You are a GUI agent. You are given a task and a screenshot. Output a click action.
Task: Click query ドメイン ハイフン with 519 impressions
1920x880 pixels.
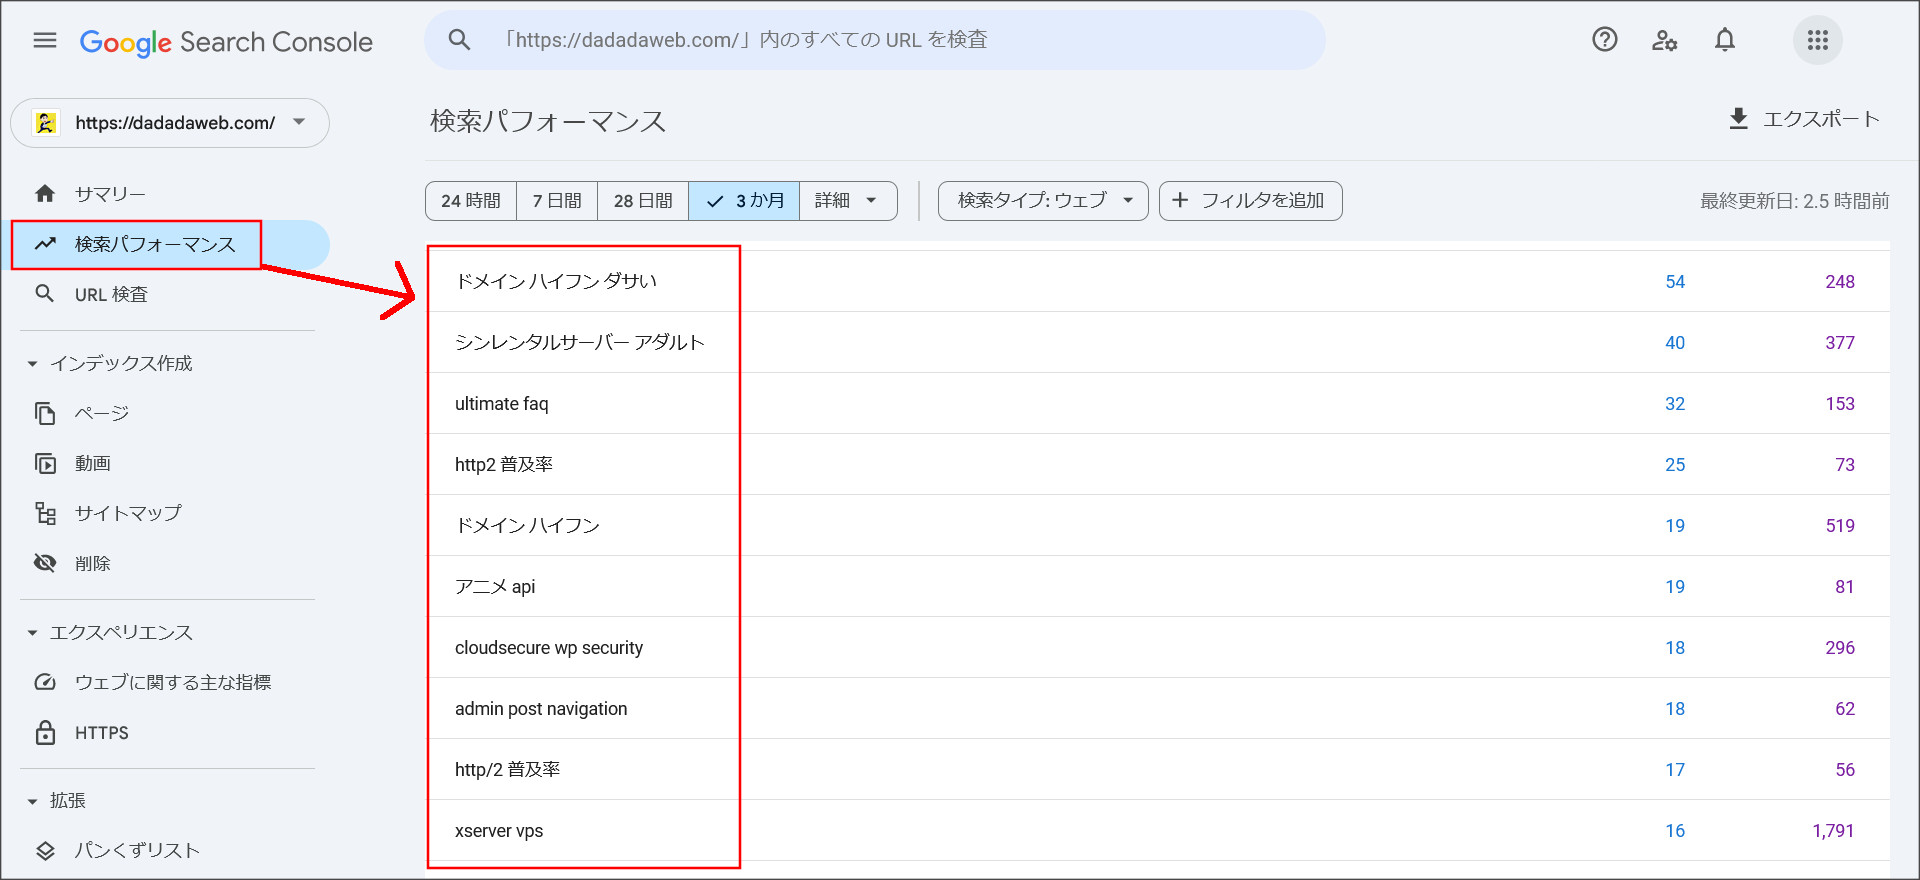[528, 526]
